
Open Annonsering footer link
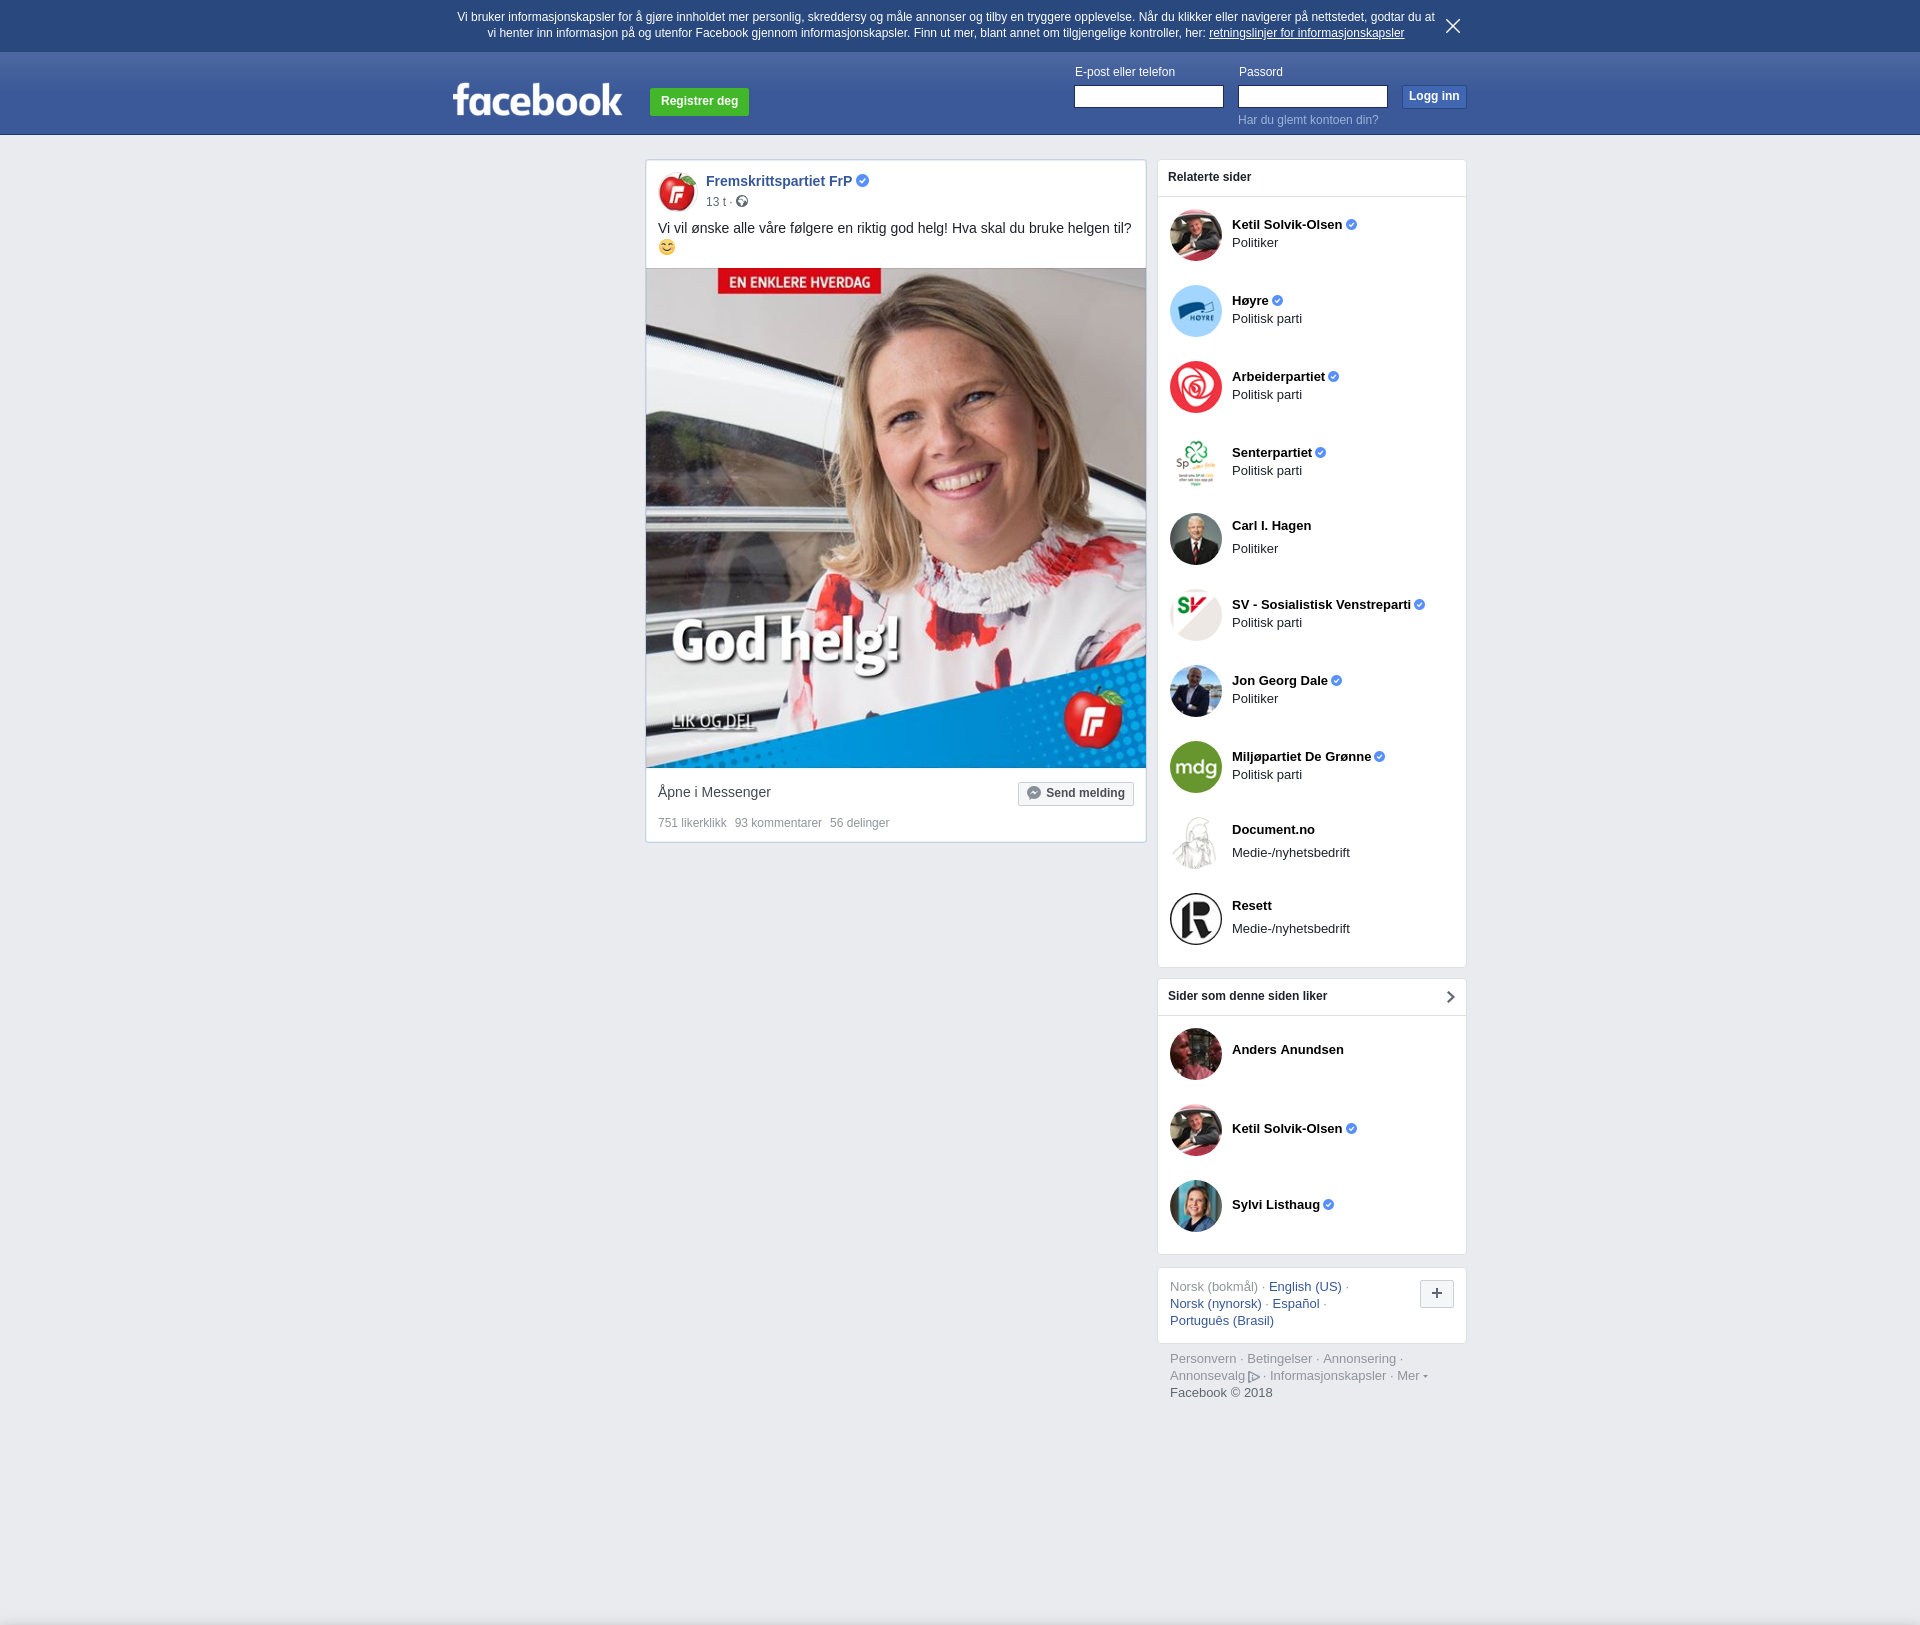click(1359, 1359)
